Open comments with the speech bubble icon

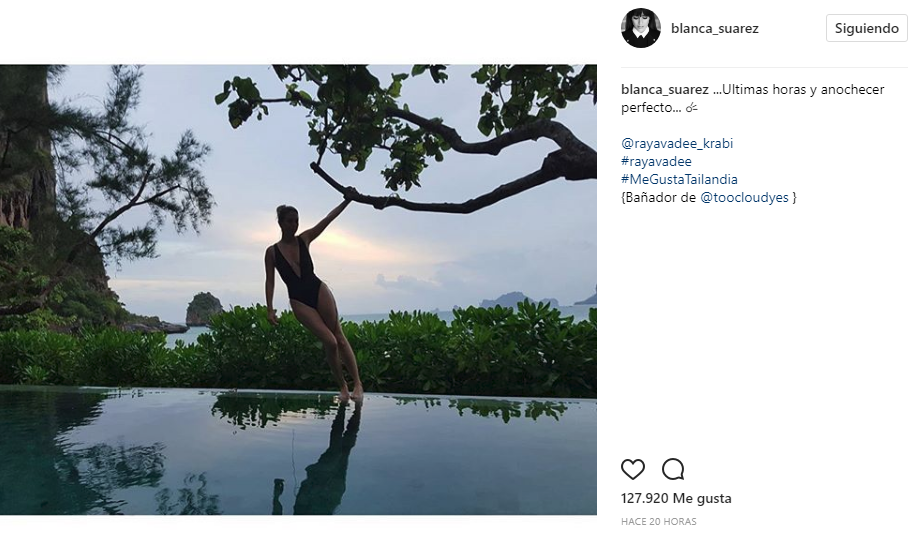tap(673, 469)
